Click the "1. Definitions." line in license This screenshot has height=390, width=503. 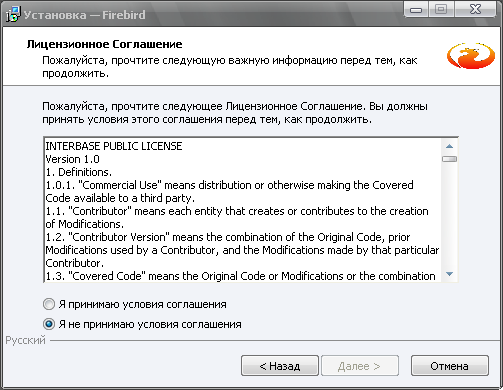click(78, 172)
